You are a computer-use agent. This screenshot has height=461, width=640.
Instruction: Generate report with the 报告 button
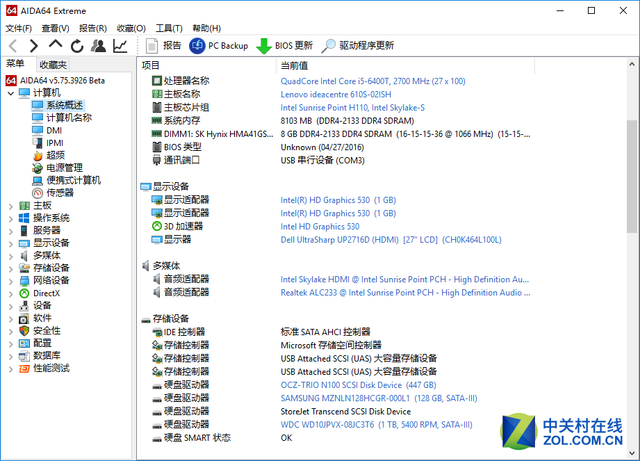pos(163,46)
